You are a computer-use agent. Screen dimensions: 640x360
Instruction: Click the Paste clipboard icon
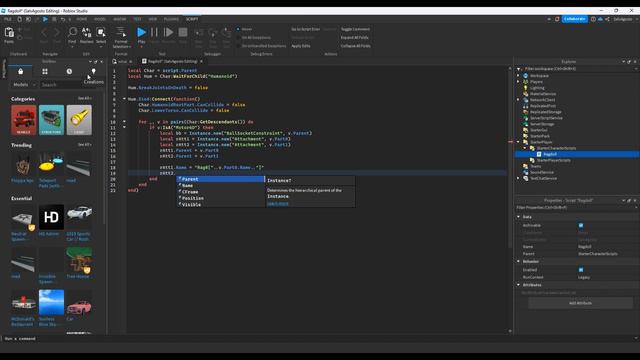[x=9, y=32]
